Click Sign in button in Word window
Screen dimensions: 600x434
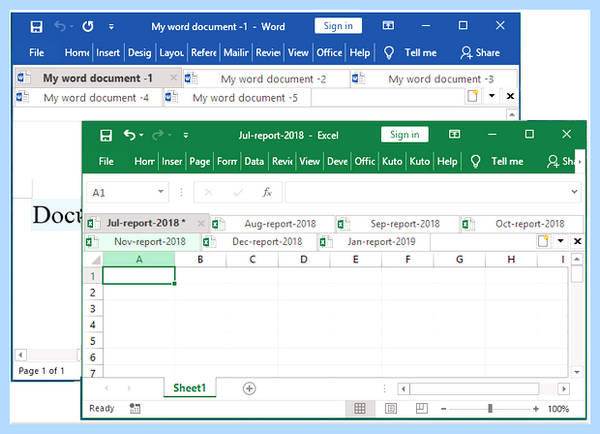pos(338,26)
